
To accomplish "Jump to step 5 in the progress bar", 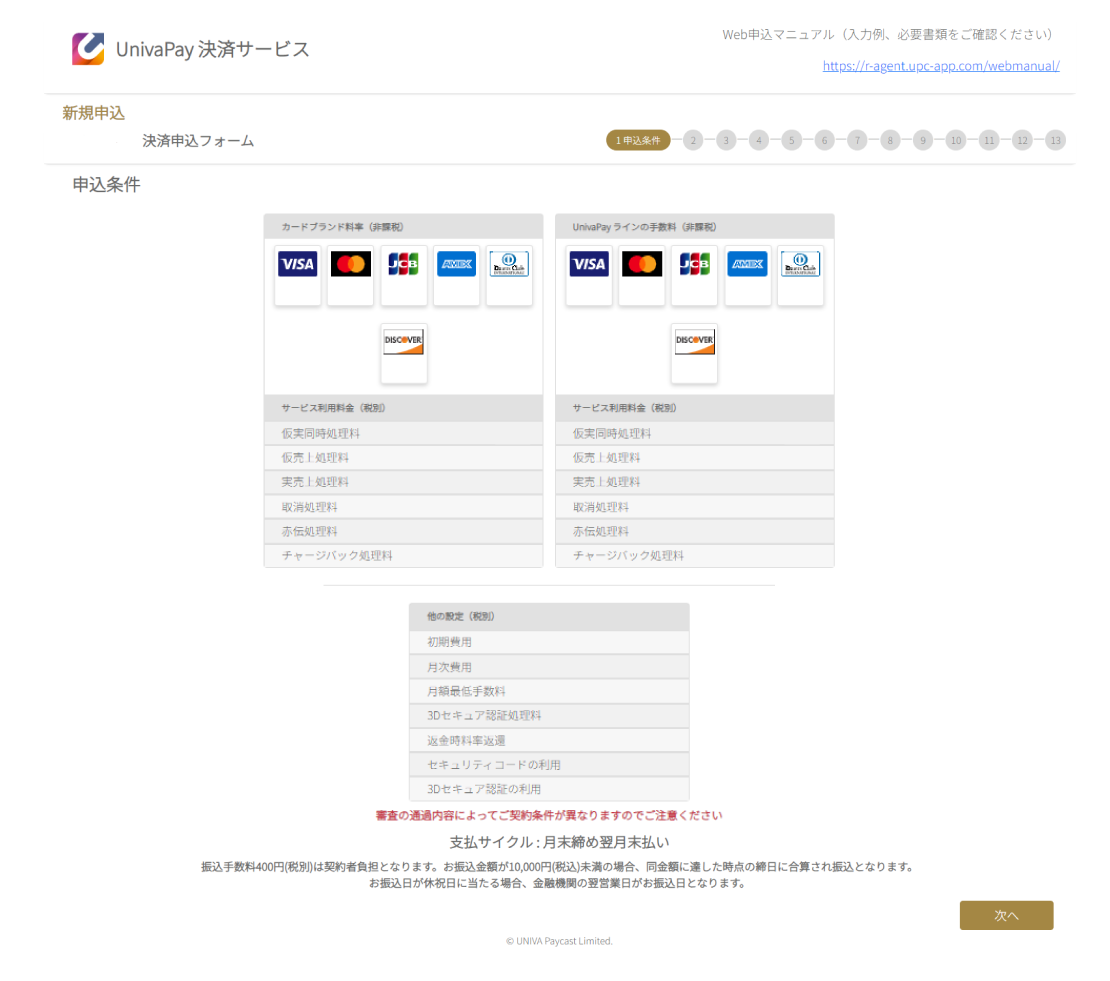I will [x=791, y=140].
